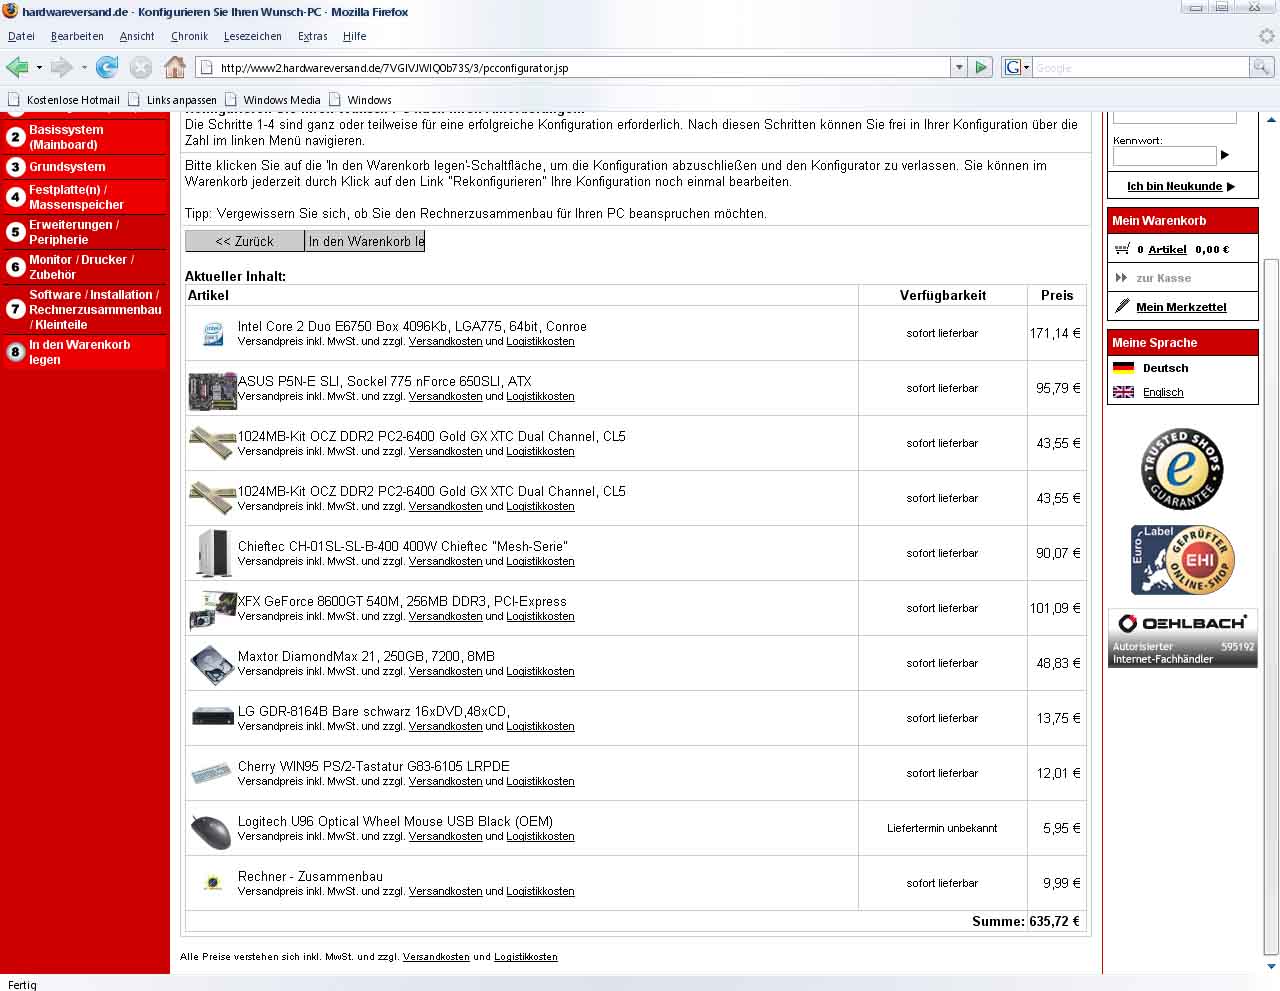Go back with the browser back arrow
Screen dimensions: 1280x991
pyautogui.click(x=17, y=67)
